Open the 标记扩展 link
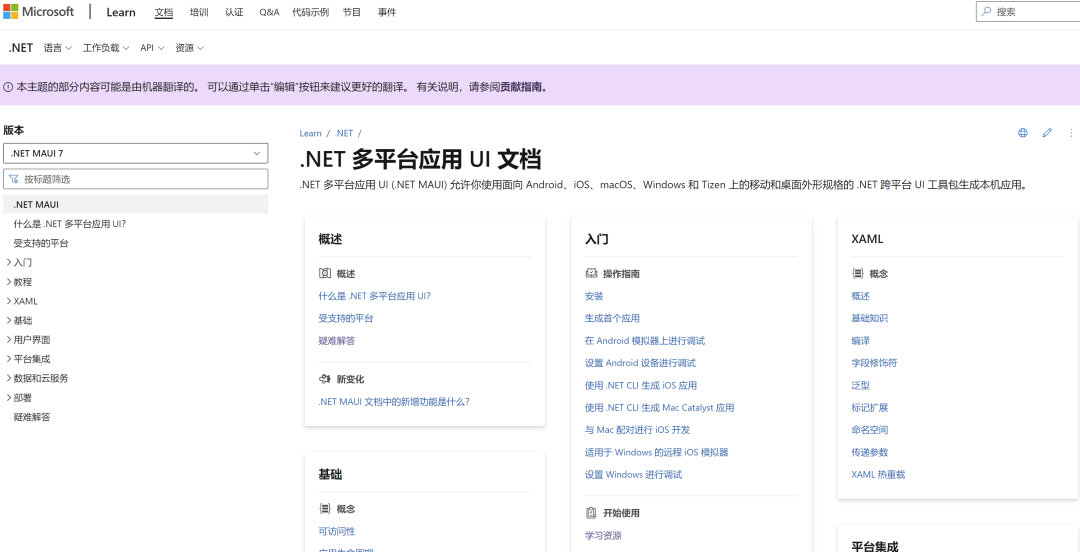Image resolution: width=1080 pixels, height=552 pixels. (x=870, y=408)
